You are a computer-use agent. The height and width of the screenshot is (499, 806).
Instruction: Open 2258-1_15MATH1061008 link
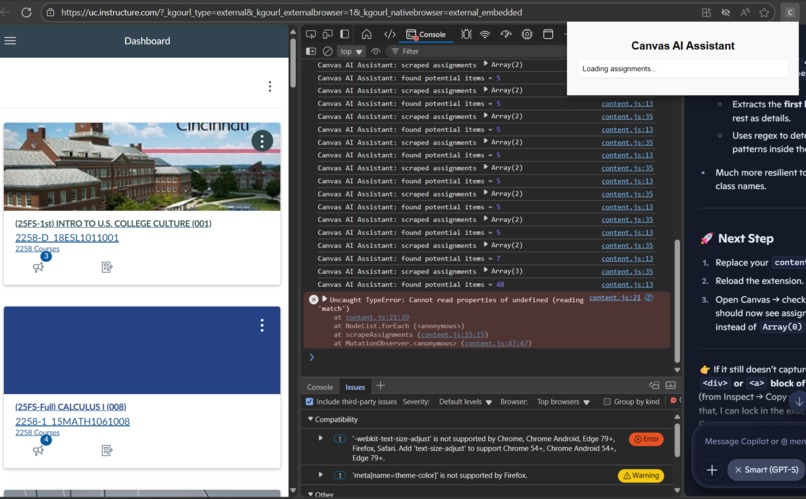(72, 421)
